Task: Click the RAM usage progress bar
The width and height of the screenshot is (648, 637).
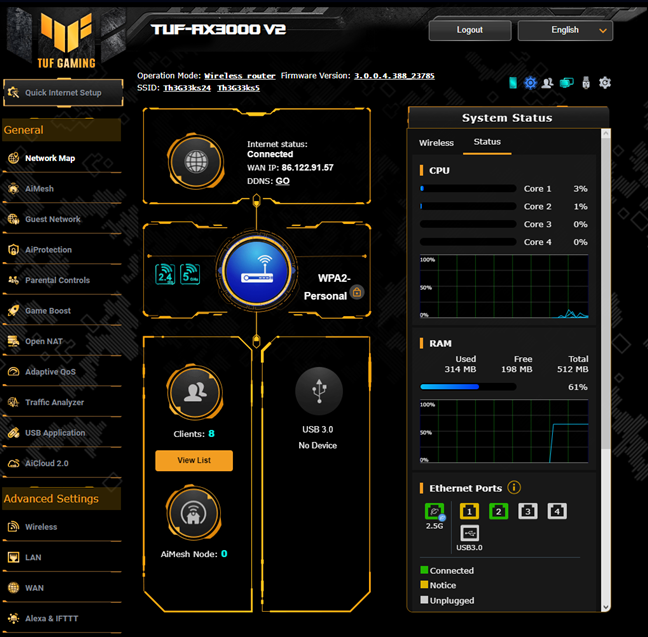Action: [468, 387]
